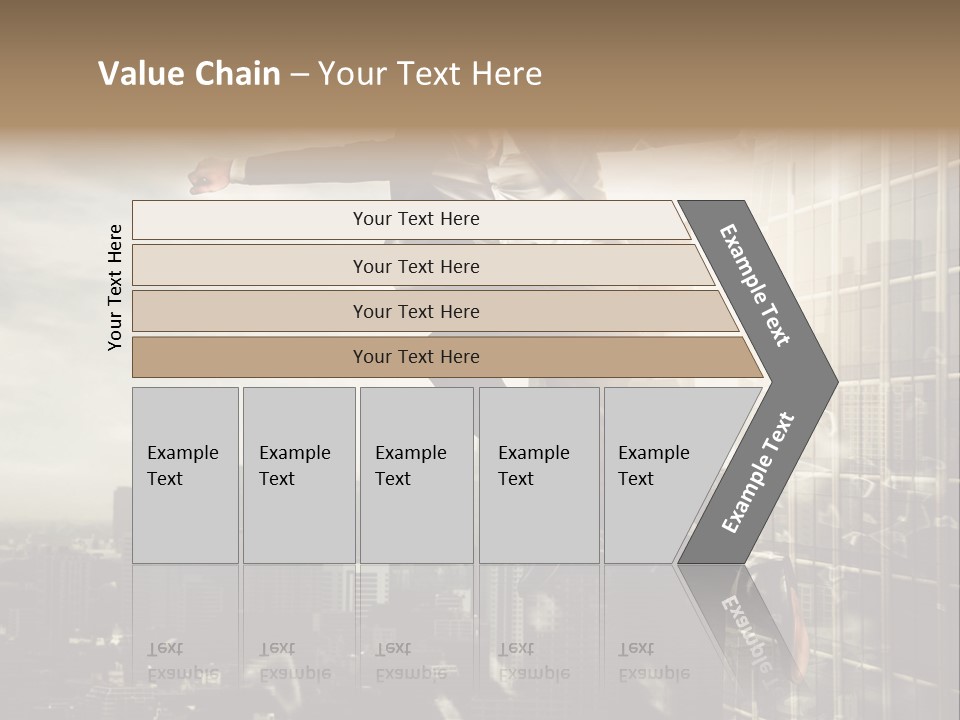Click the darkest tan "Your Text Here" bar
The height and width of the screenshot is (720, 960).
[415, 357]
